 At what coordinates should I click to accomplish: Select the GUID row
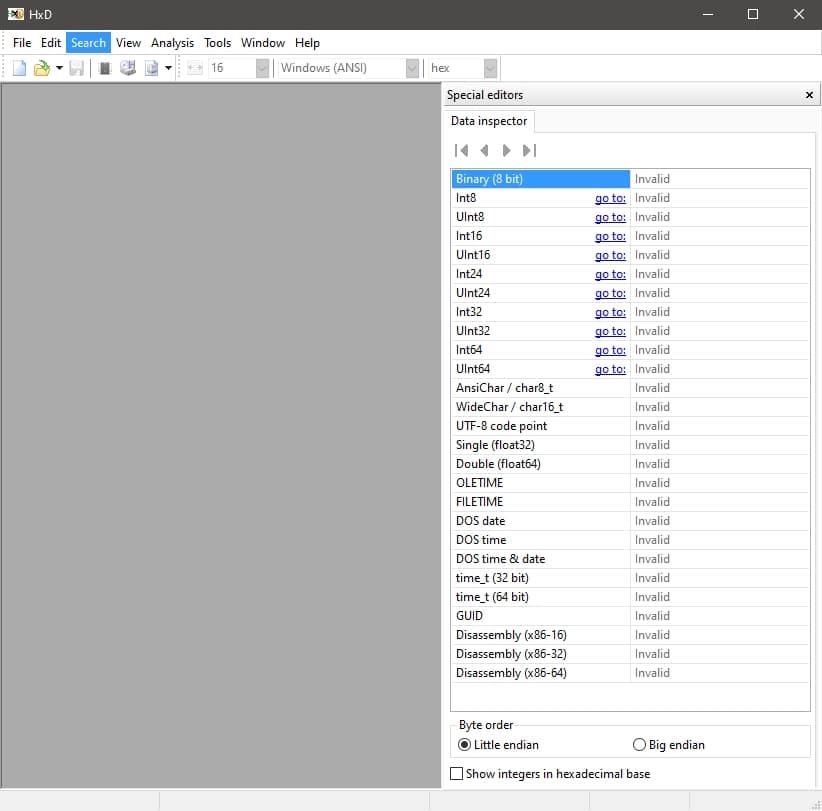(630, 616)
